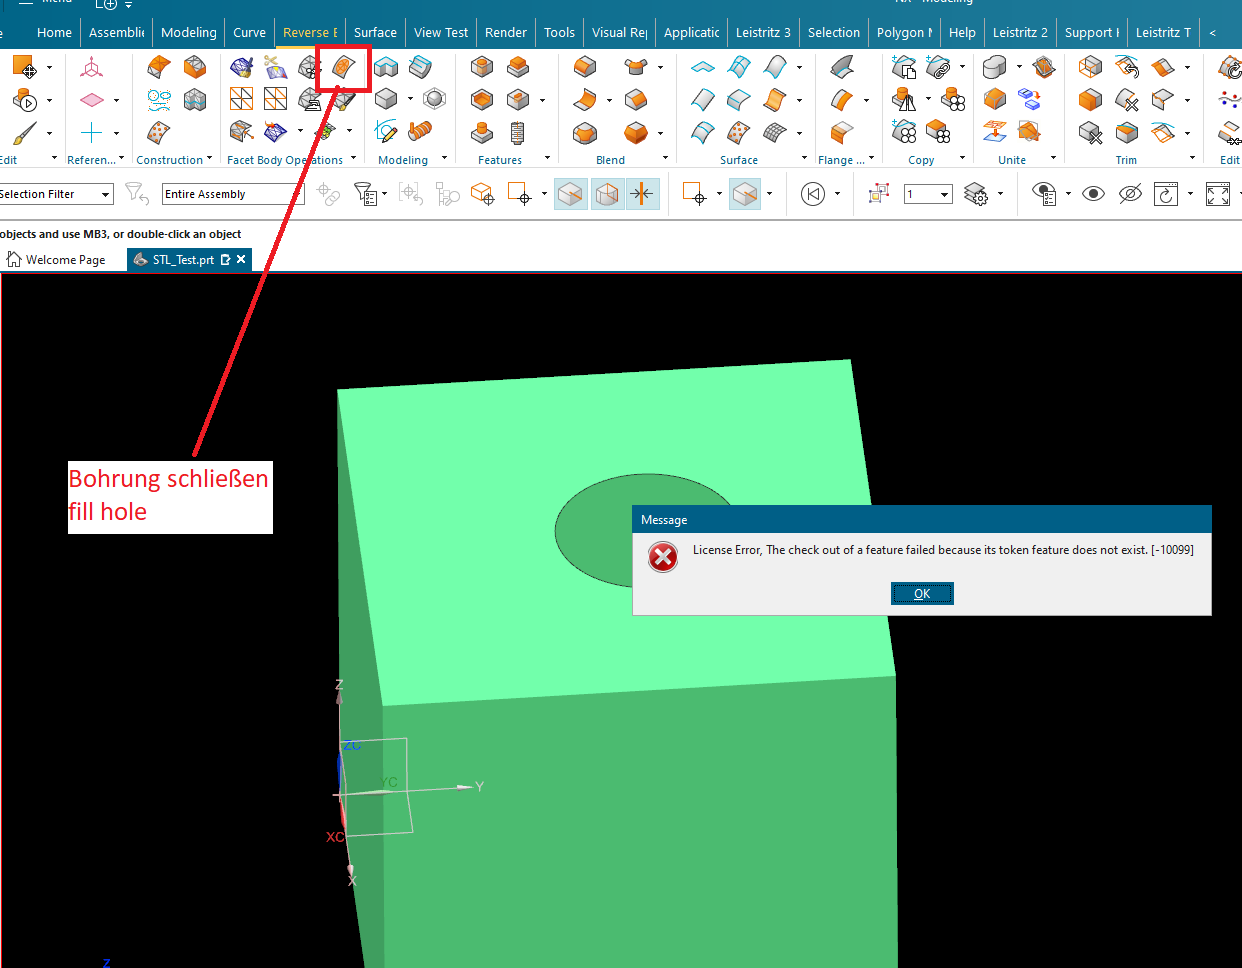Click the threaded screw icon in Features group
This screenshot has height=968, width=1242.
point(517,133)
